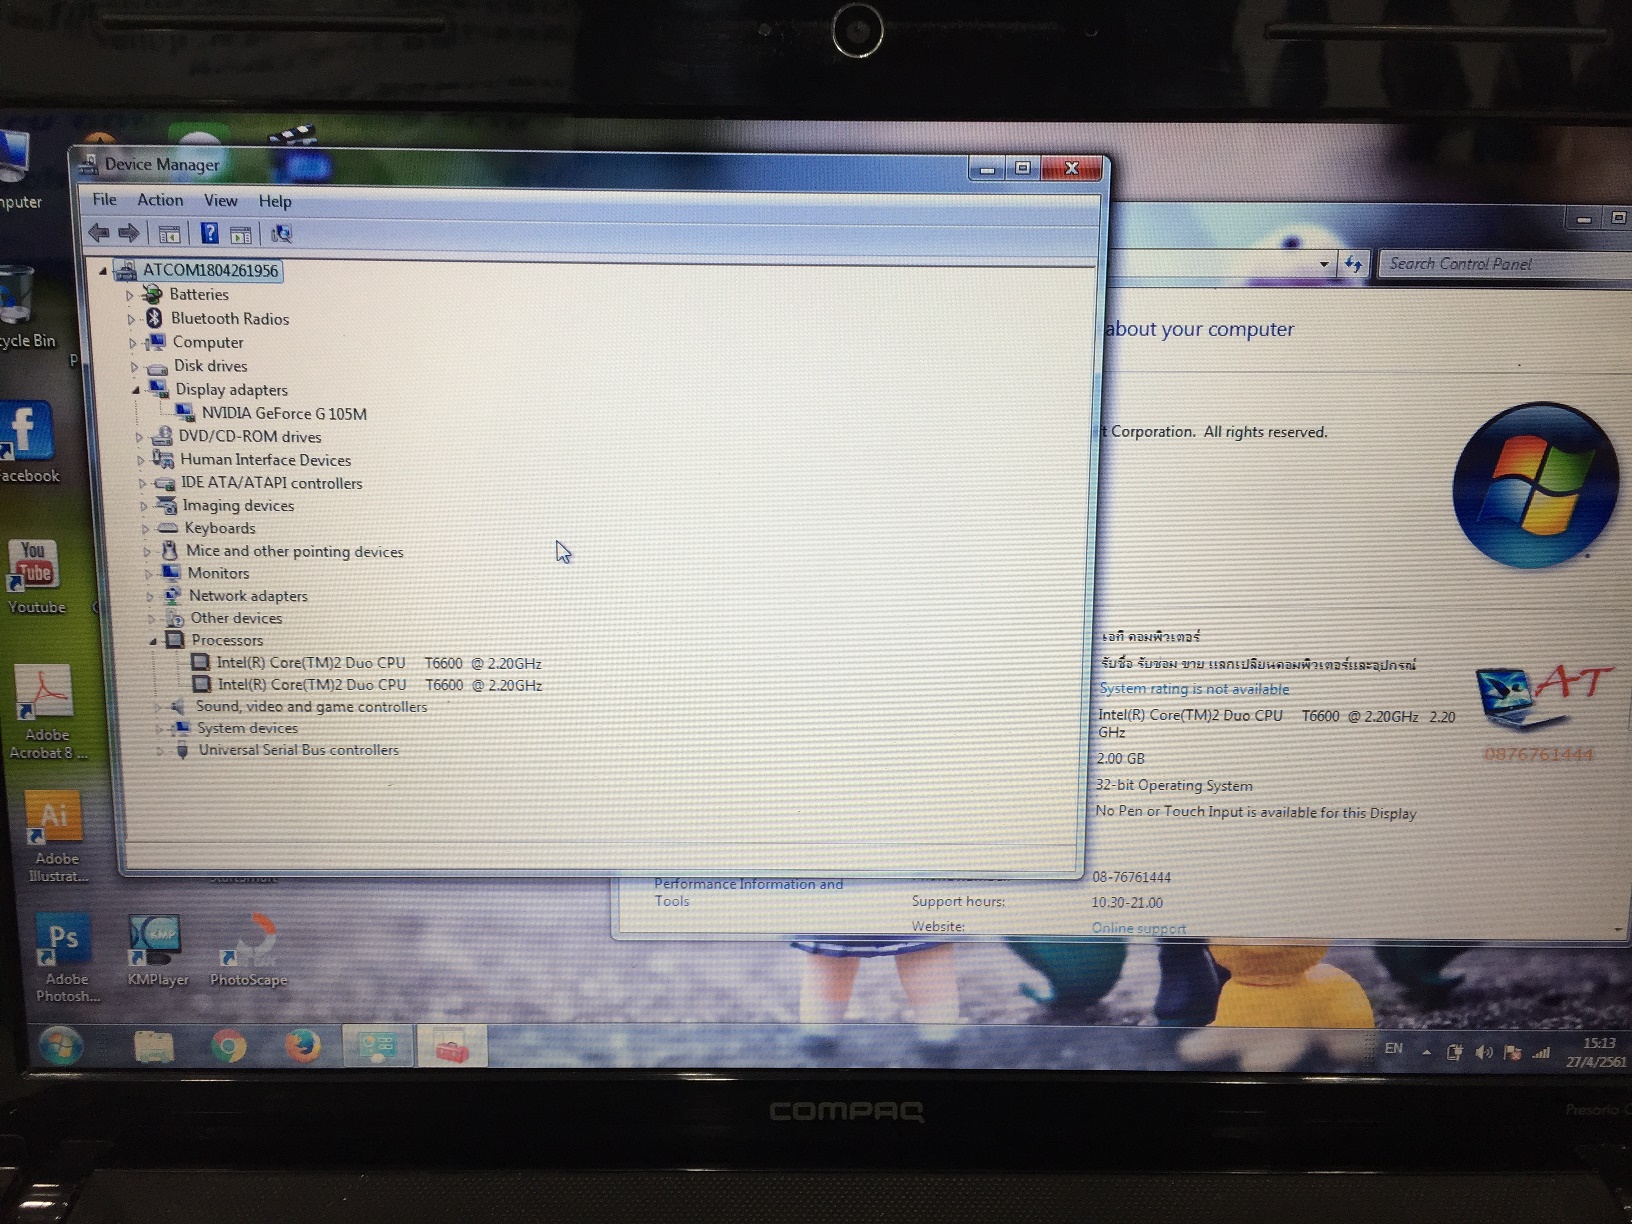1632x1224 pixels.
Task: Open the speaker volume icon in system tray
Action: (x=1483, y=1052)
